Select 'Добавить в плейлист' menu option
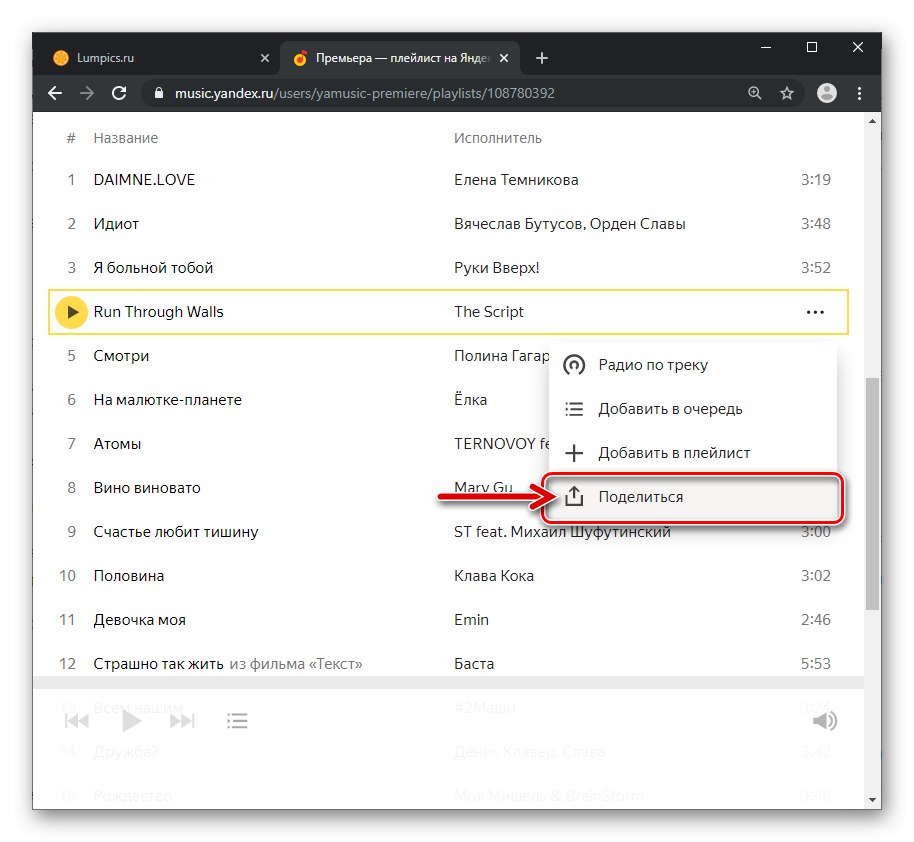The width and height of the screenshot is (914, 842). 674,453
